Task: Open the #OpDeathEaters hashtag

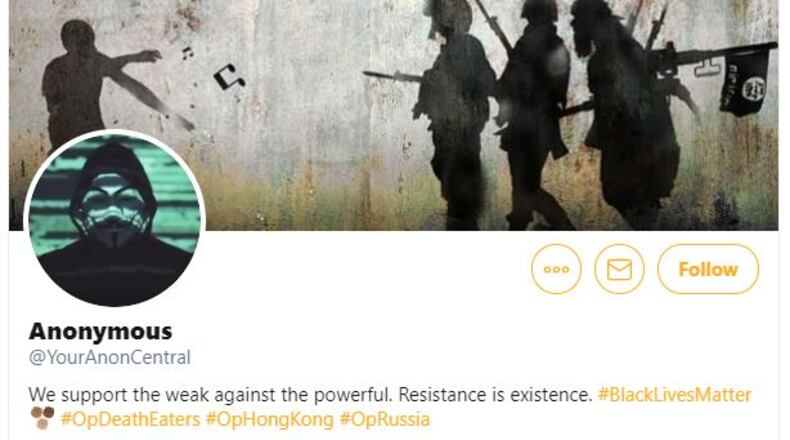Action: pos(130,419)
